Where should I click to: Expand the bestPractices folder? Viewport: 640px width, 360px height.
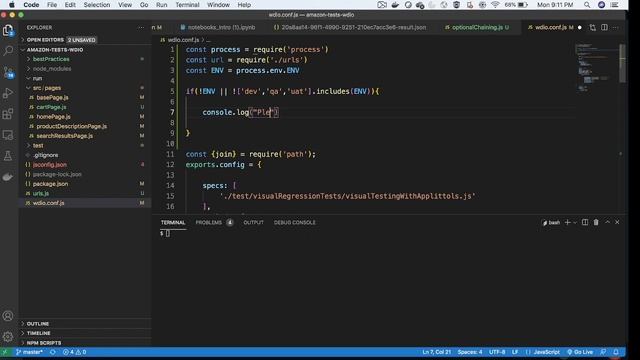51,59
